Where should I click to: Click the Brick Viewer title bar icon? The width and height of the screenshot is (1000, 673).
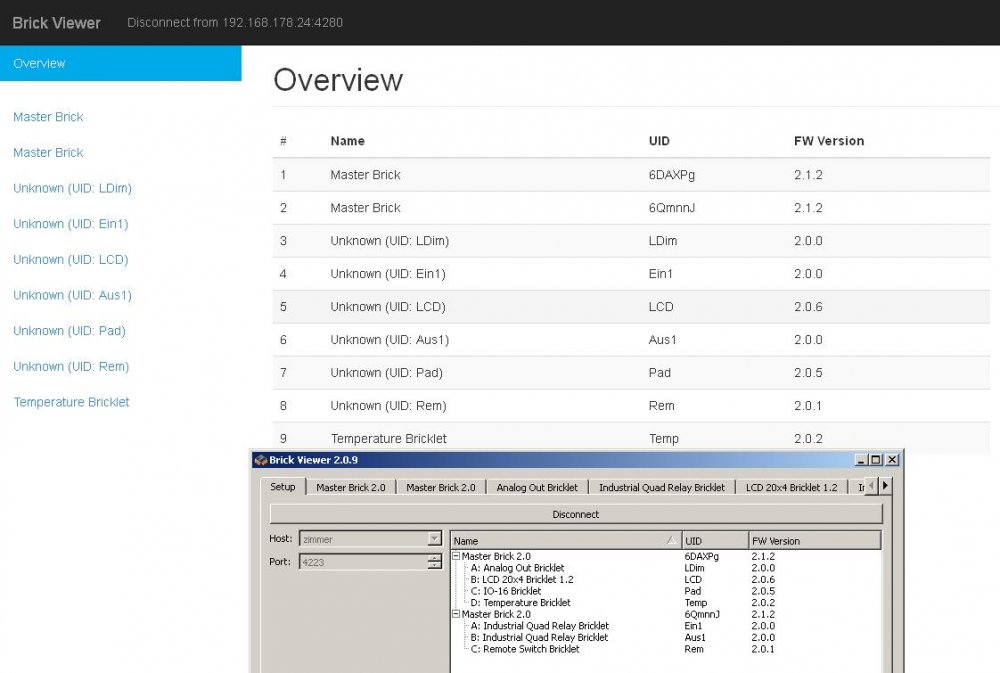[261, 460]
